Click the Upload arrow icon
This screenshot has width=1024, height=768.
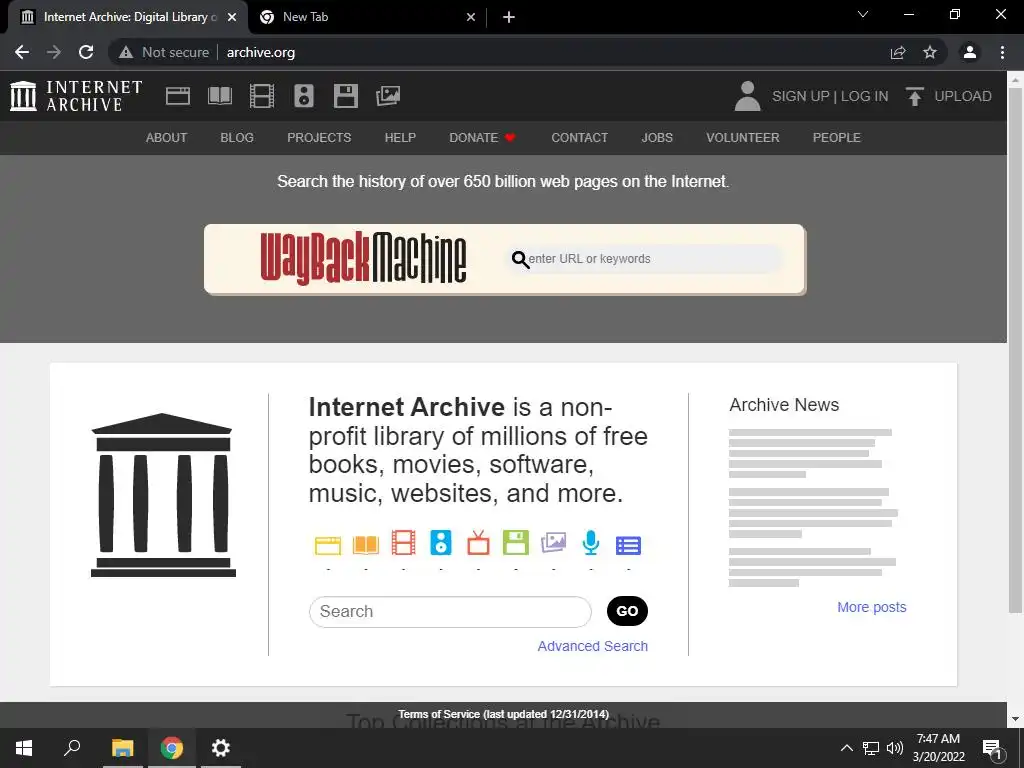click(914, 96)
